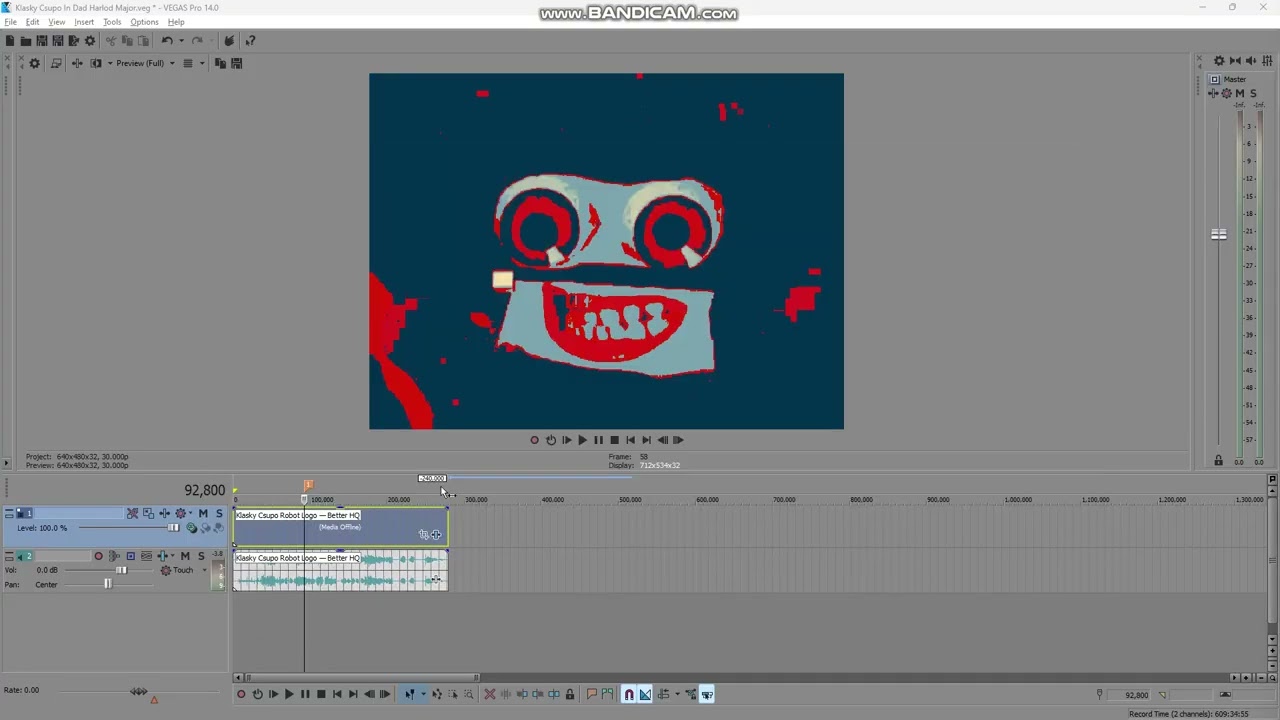Open Preview (Full) quality dropdown

145,63
